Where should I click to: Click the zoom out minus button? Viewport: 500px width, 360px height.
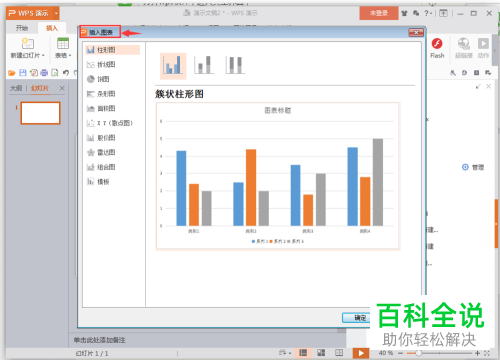coord(401,353)
